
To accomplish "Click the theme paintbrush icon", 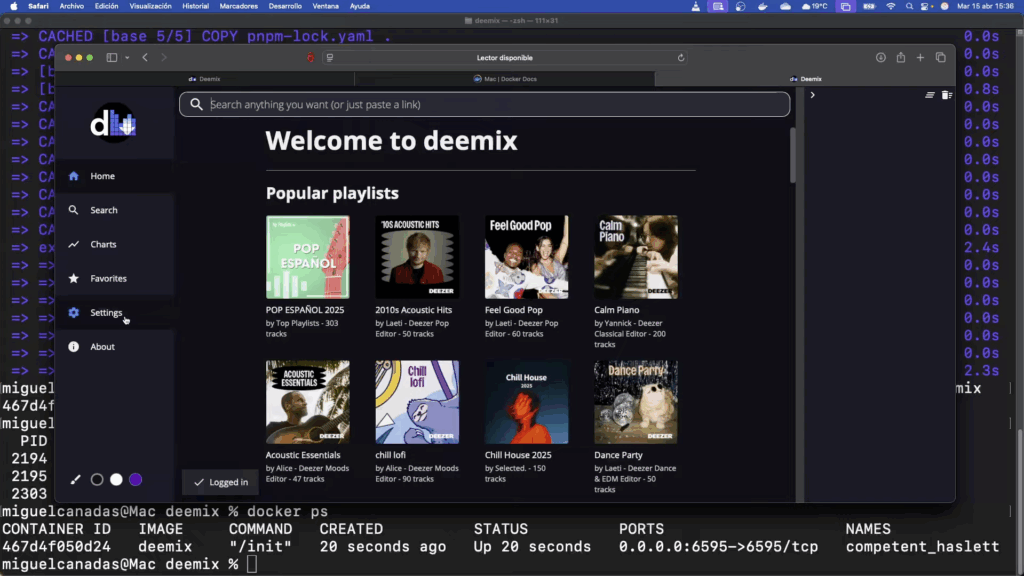I will (x=76, y=480).
